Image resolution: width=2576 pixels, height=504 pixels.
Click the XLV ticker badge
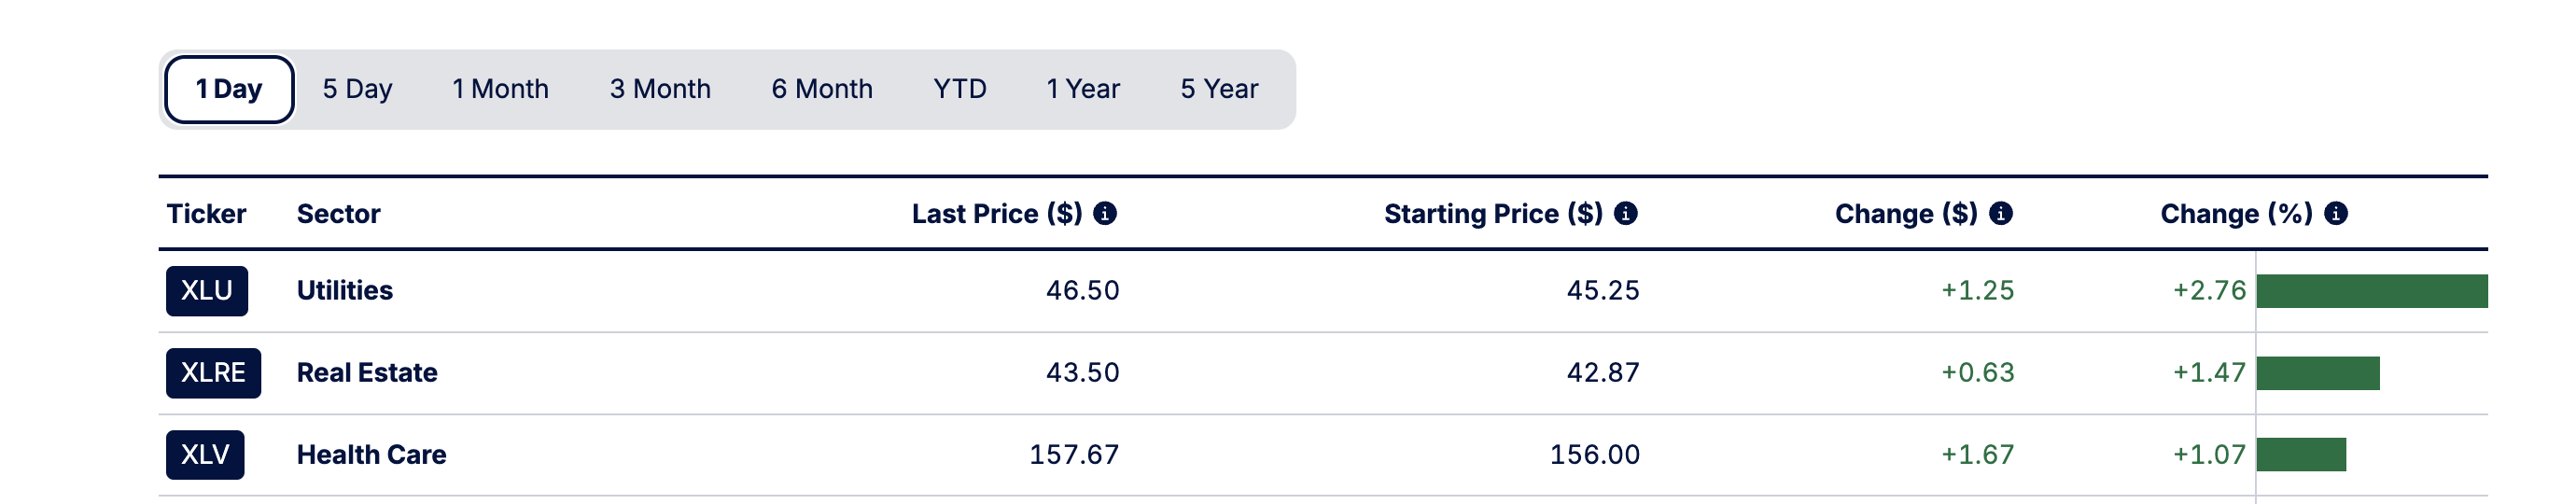tap(205, 455)
